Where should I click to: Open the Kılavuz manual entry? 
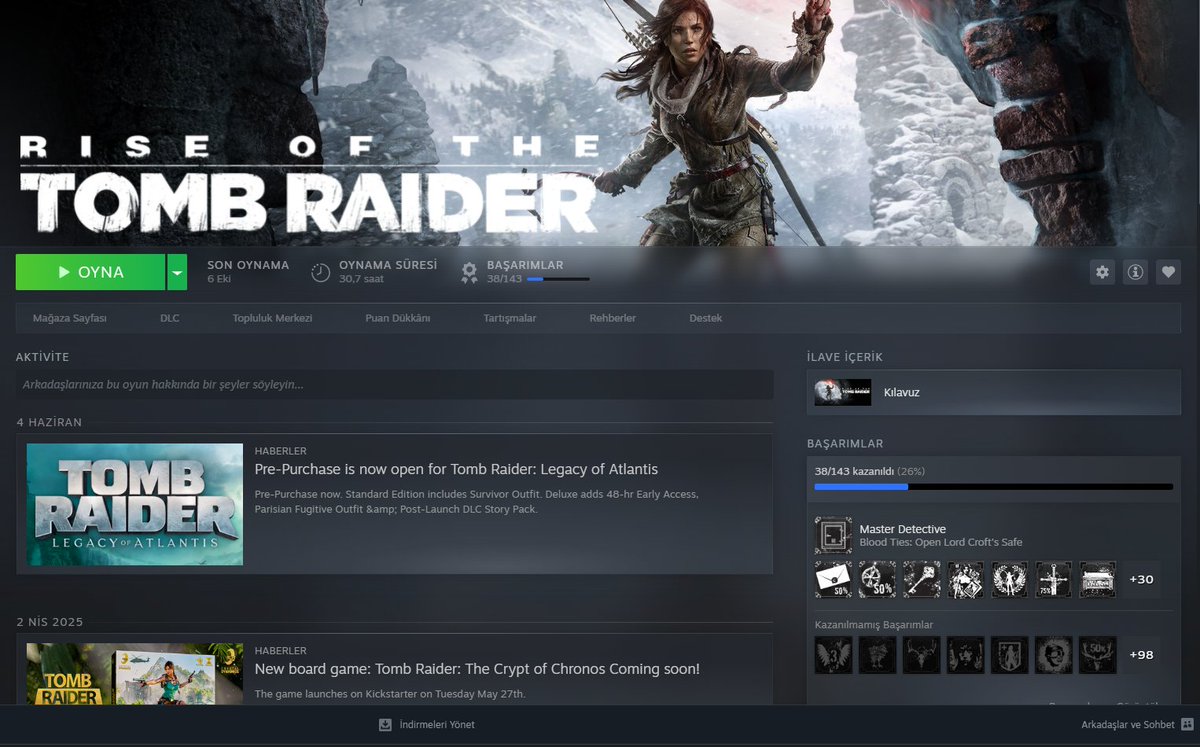tap(994, 392)
